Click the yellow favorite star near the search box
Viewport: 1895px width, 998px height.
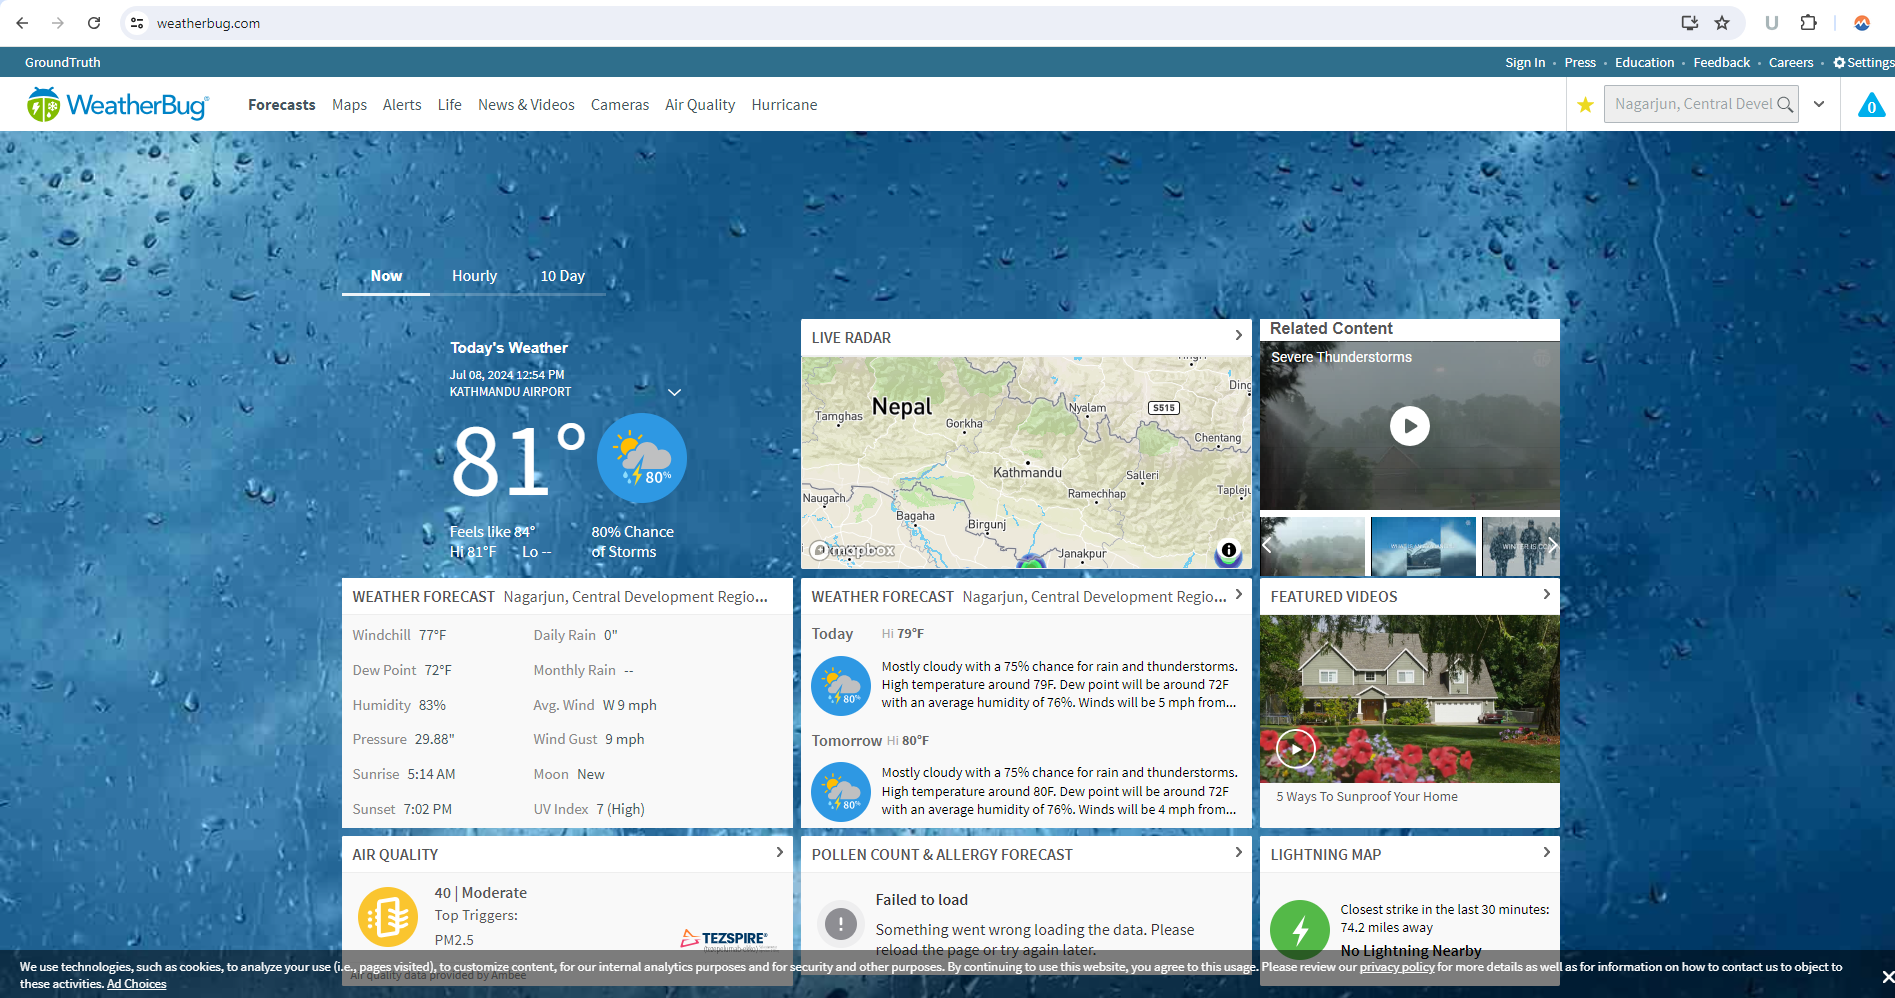tap(1585, 104)
